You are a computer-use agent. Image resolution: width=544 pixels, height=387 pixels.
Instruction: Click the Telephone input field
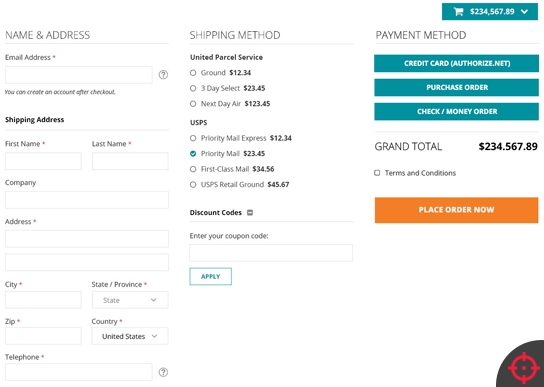tap(79, 372)
